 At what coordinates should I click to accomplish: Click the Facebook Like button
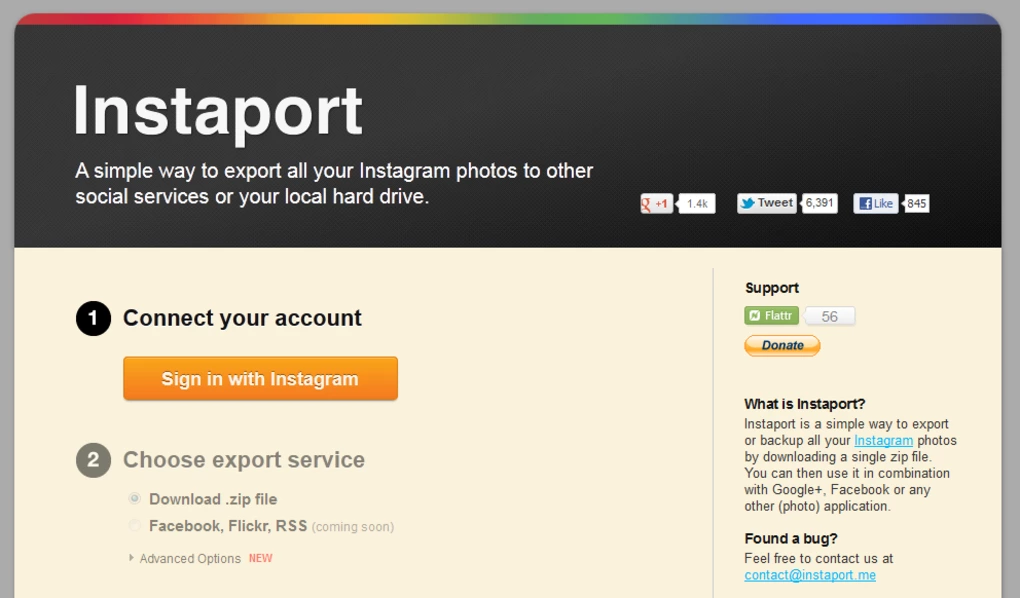coord(876,204)
